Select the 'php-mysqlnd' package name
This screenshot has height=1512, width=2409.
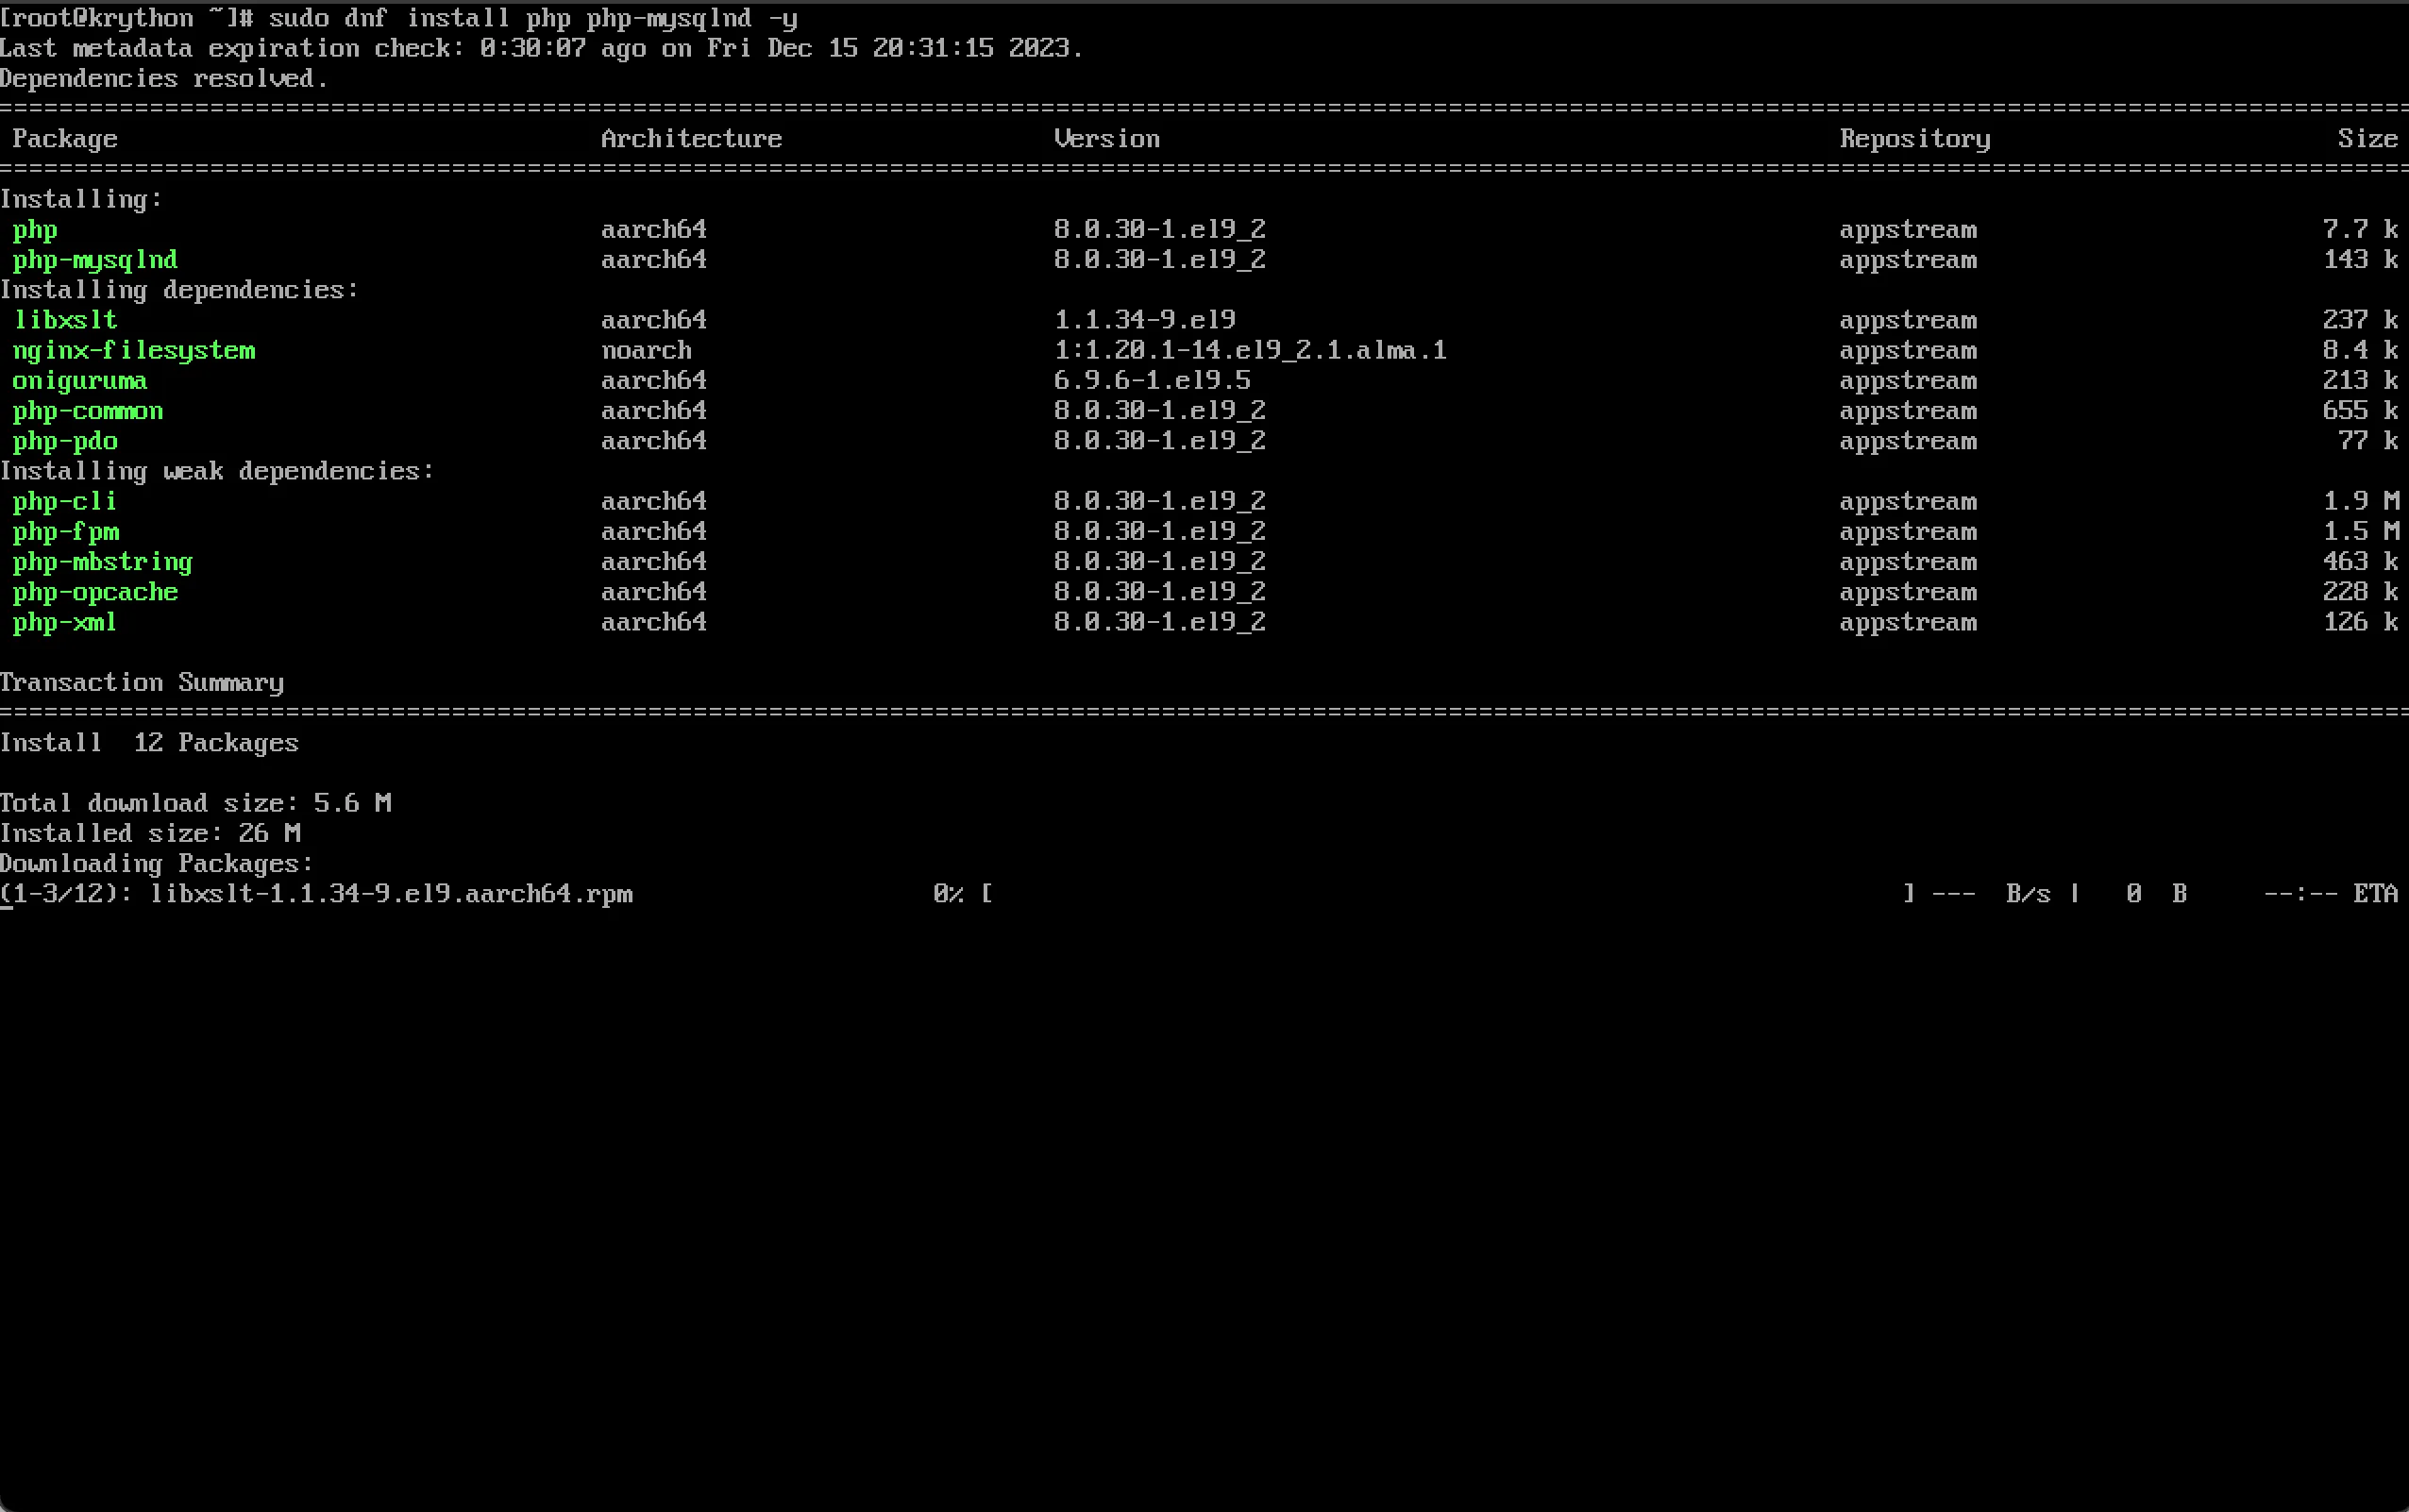pos(95,260)
